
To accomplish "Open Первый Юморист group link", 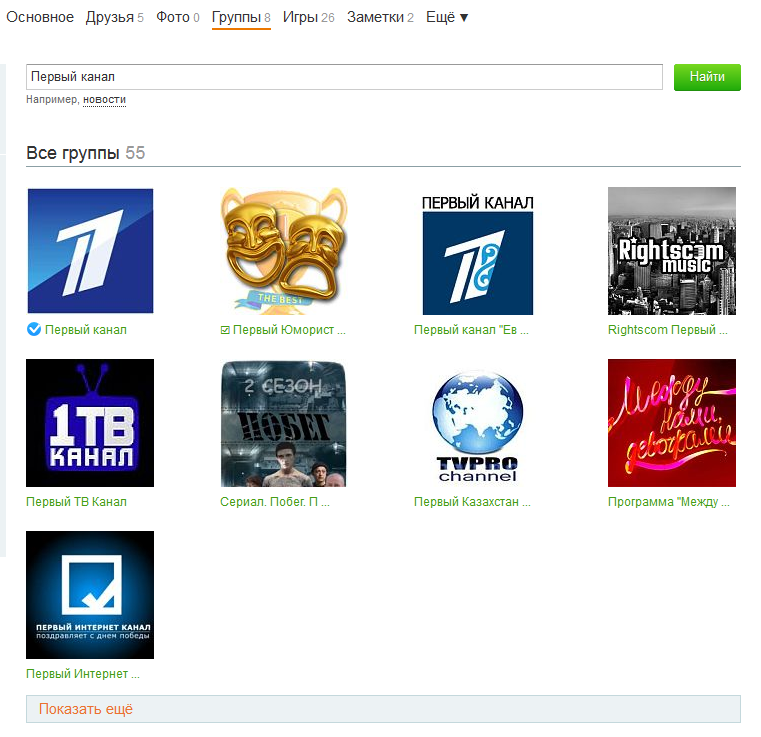I will point(289,329).
